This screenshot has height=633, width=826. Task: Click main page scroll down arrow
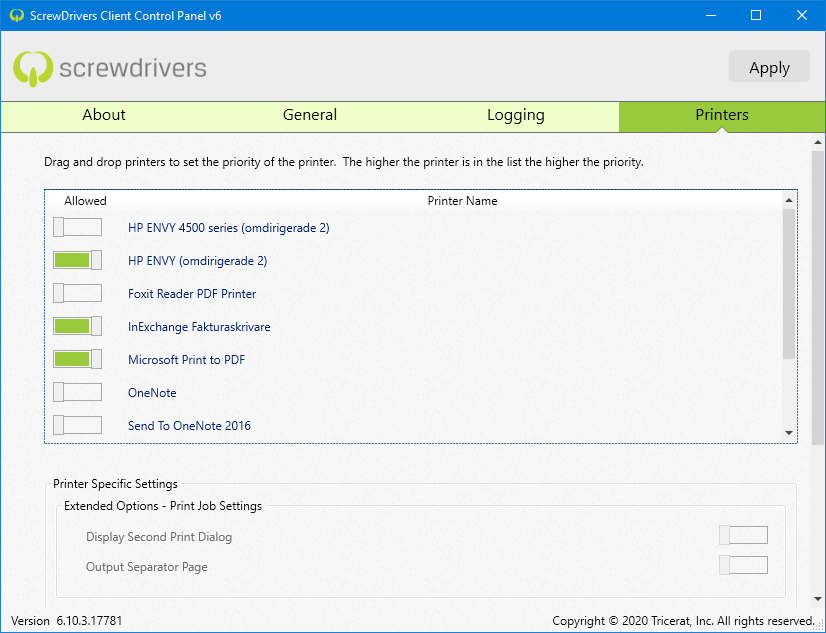pos(818,599)
